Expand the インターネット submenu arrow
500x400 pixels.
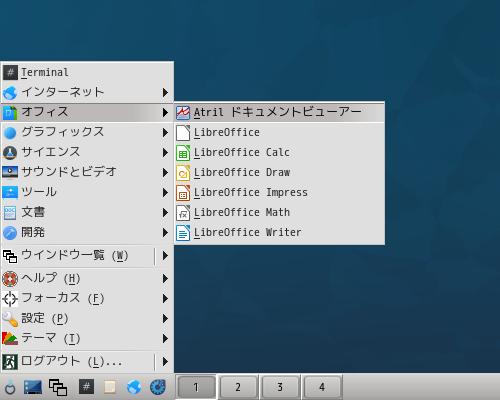(165, 92)
